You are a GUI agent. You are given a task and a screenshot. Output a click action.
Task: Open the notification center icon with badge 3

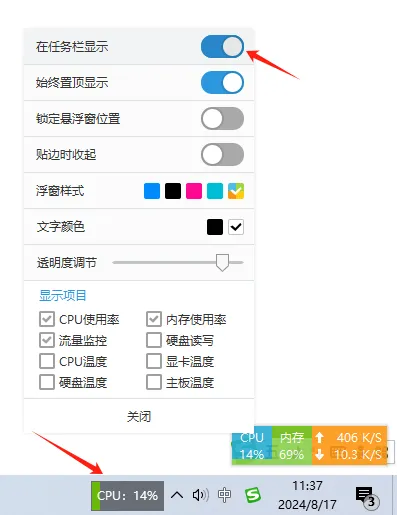[x=367, y=497]
